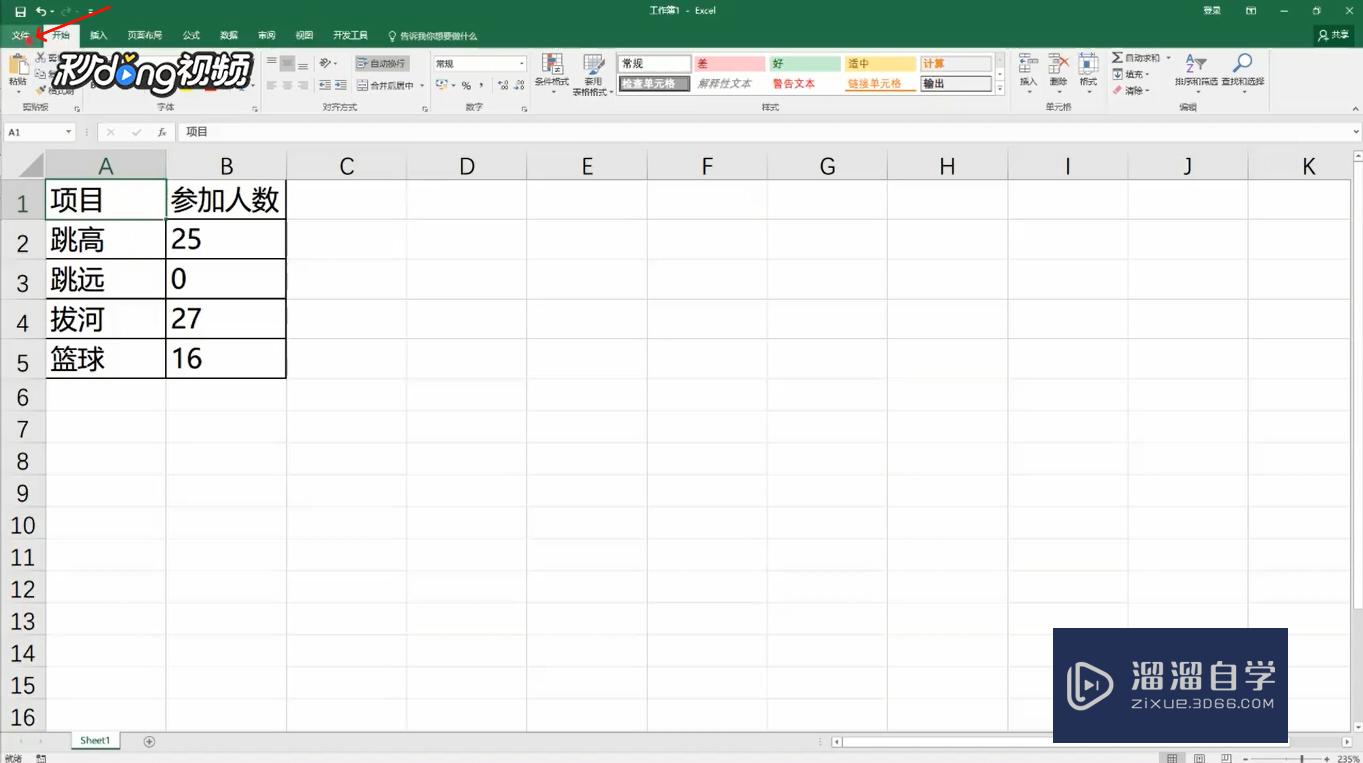Open Merge & Center (合并后居中) dropdown arrow
The width and height of the screenshot is (1363, 763).
[422, 86]
